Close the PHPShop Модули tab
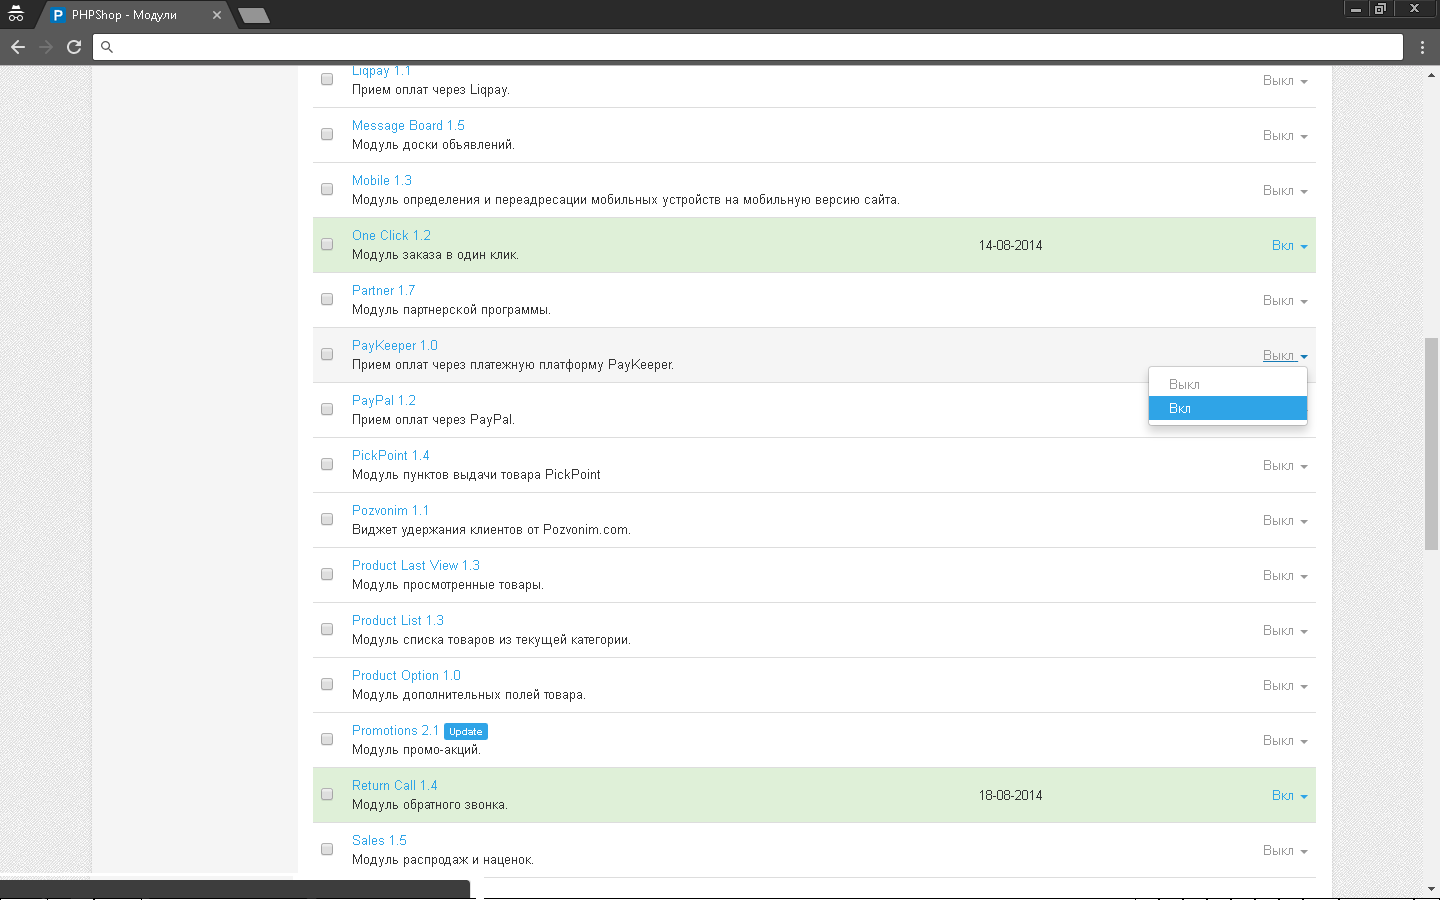This screenshot has height=900, width=1440. 217,15
